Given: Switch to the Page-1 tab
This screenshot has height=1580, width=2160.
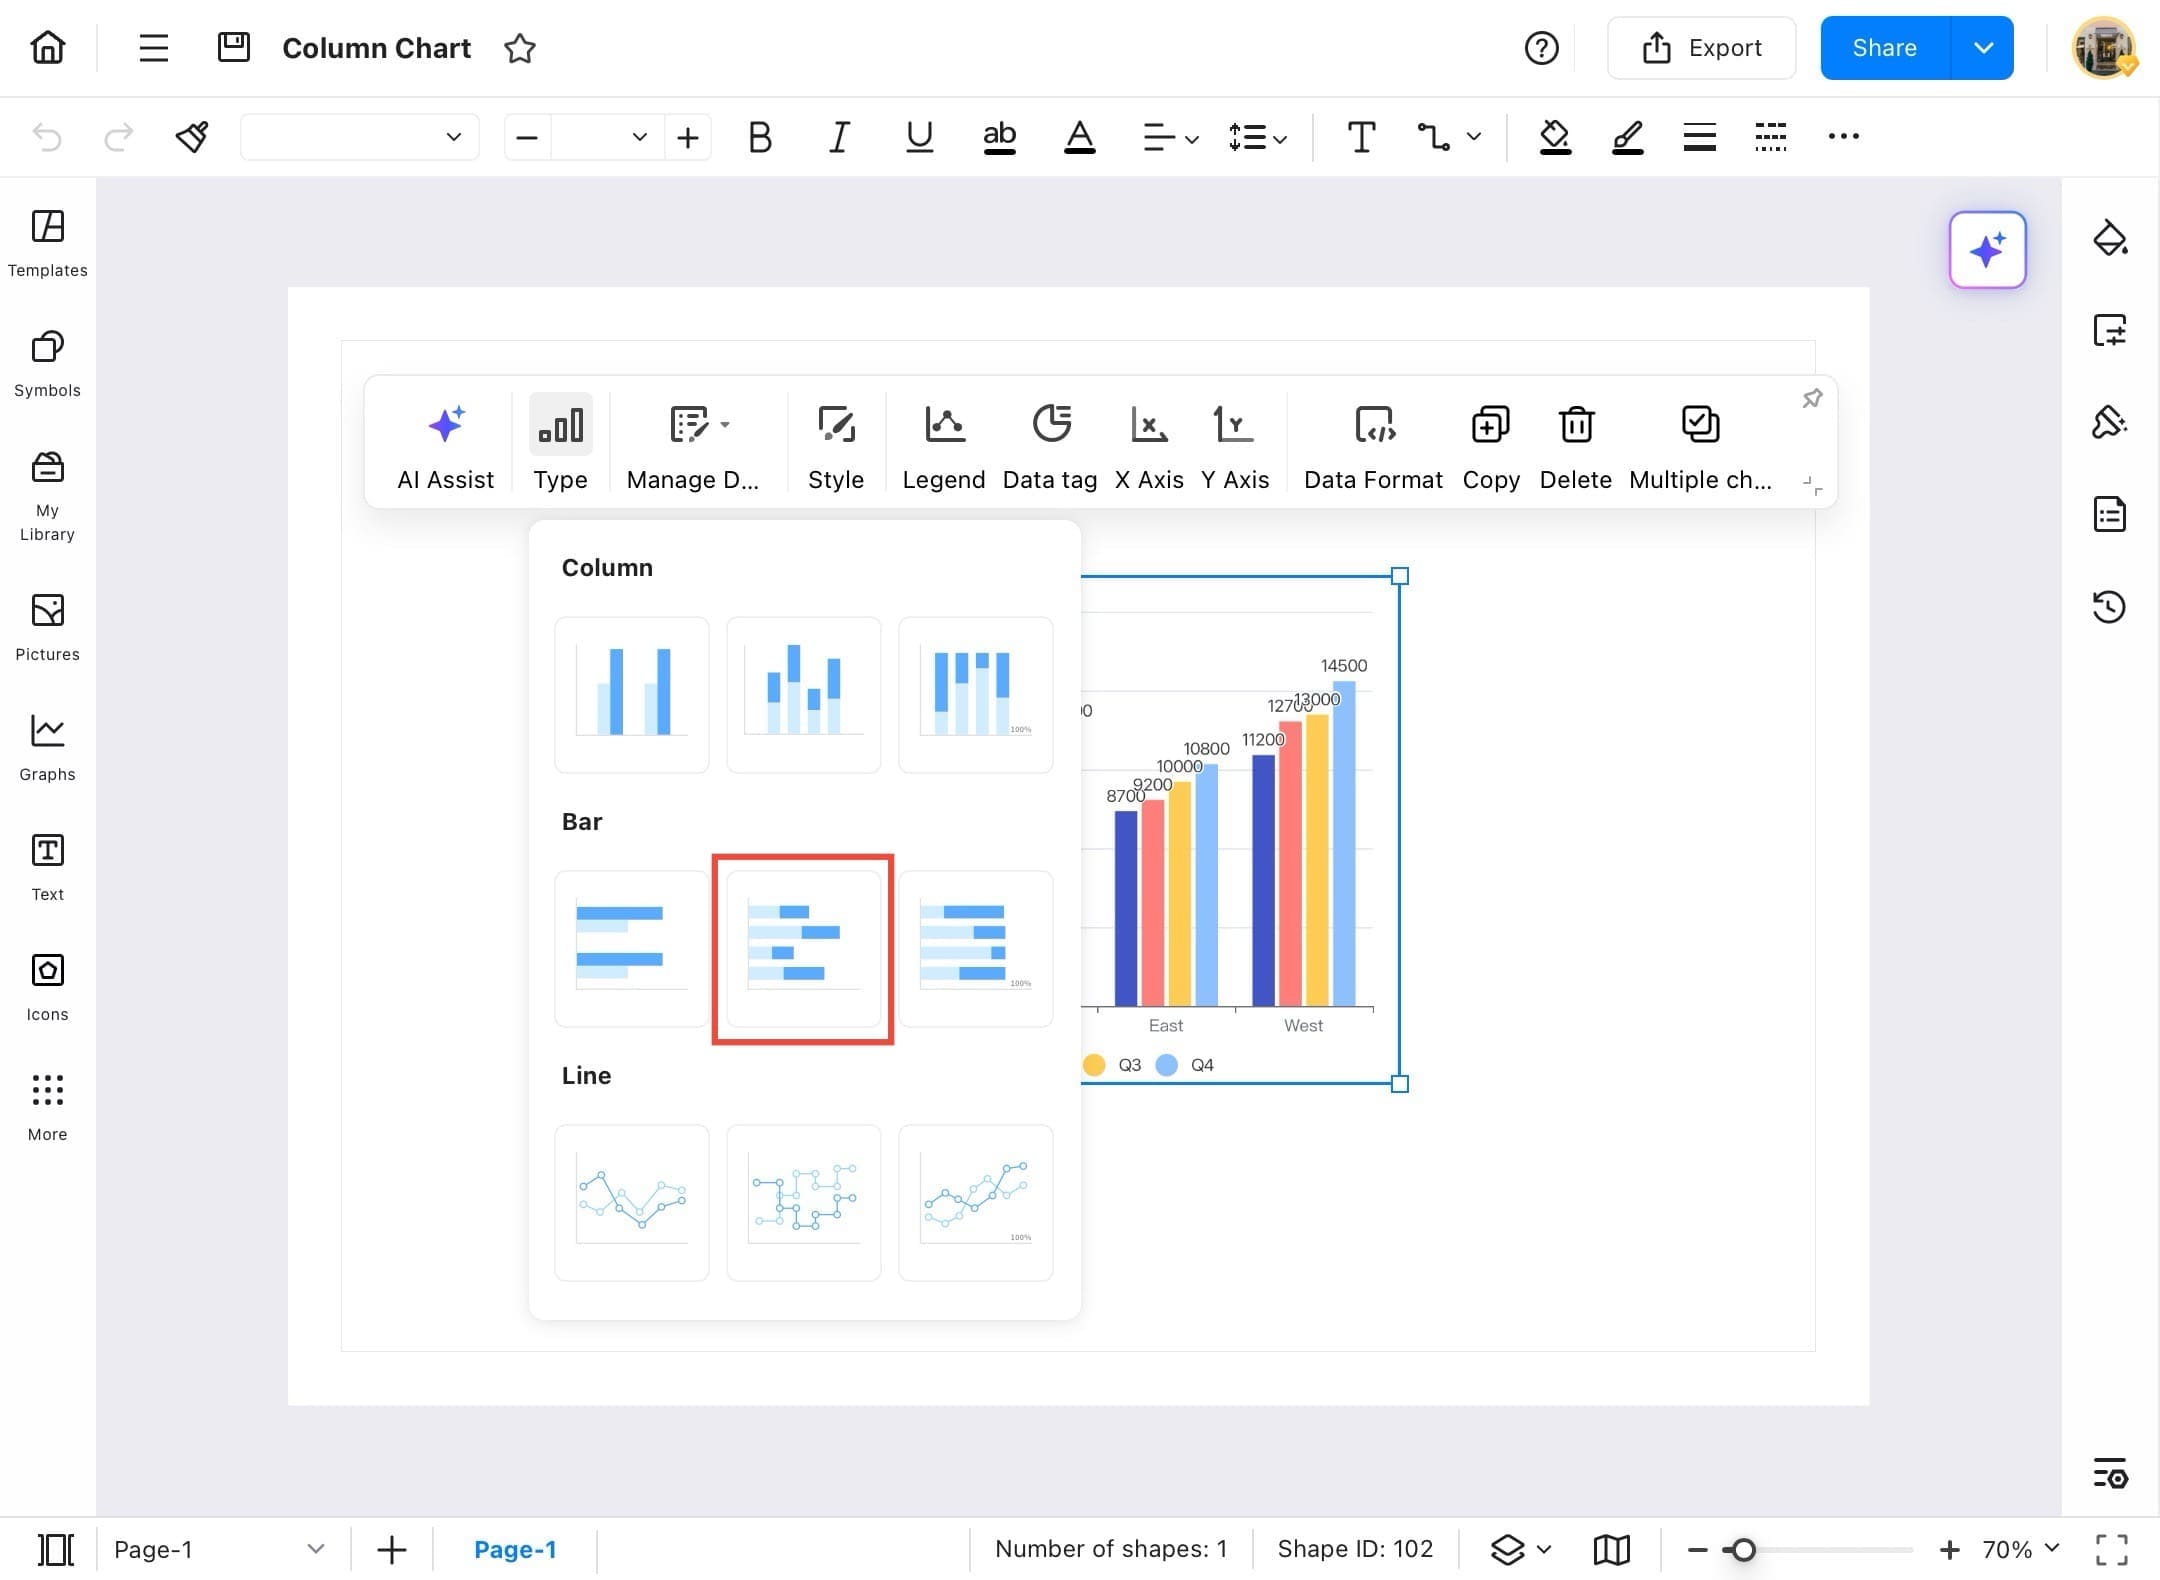Looking at the screenshot, I should 516,1549.
